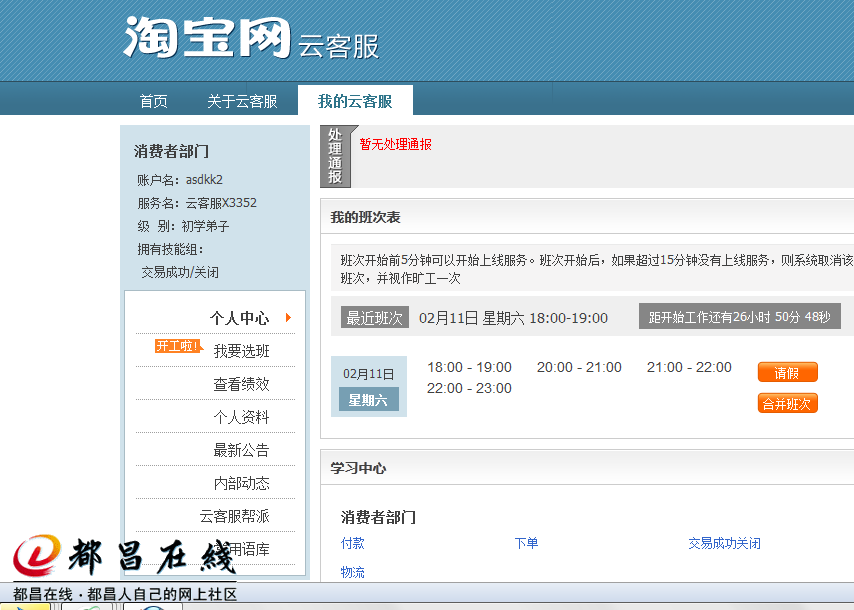Click the account name asdkk2
The height and width of the screenshot is (610, 854).
pos(204,180)
